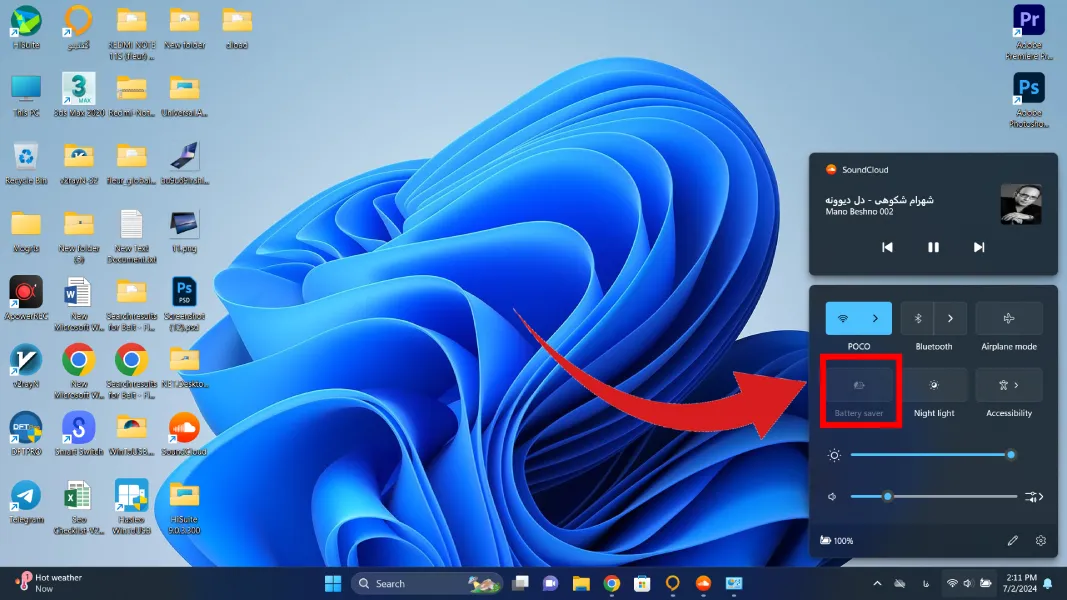Turn on Night light

(934, 385)
